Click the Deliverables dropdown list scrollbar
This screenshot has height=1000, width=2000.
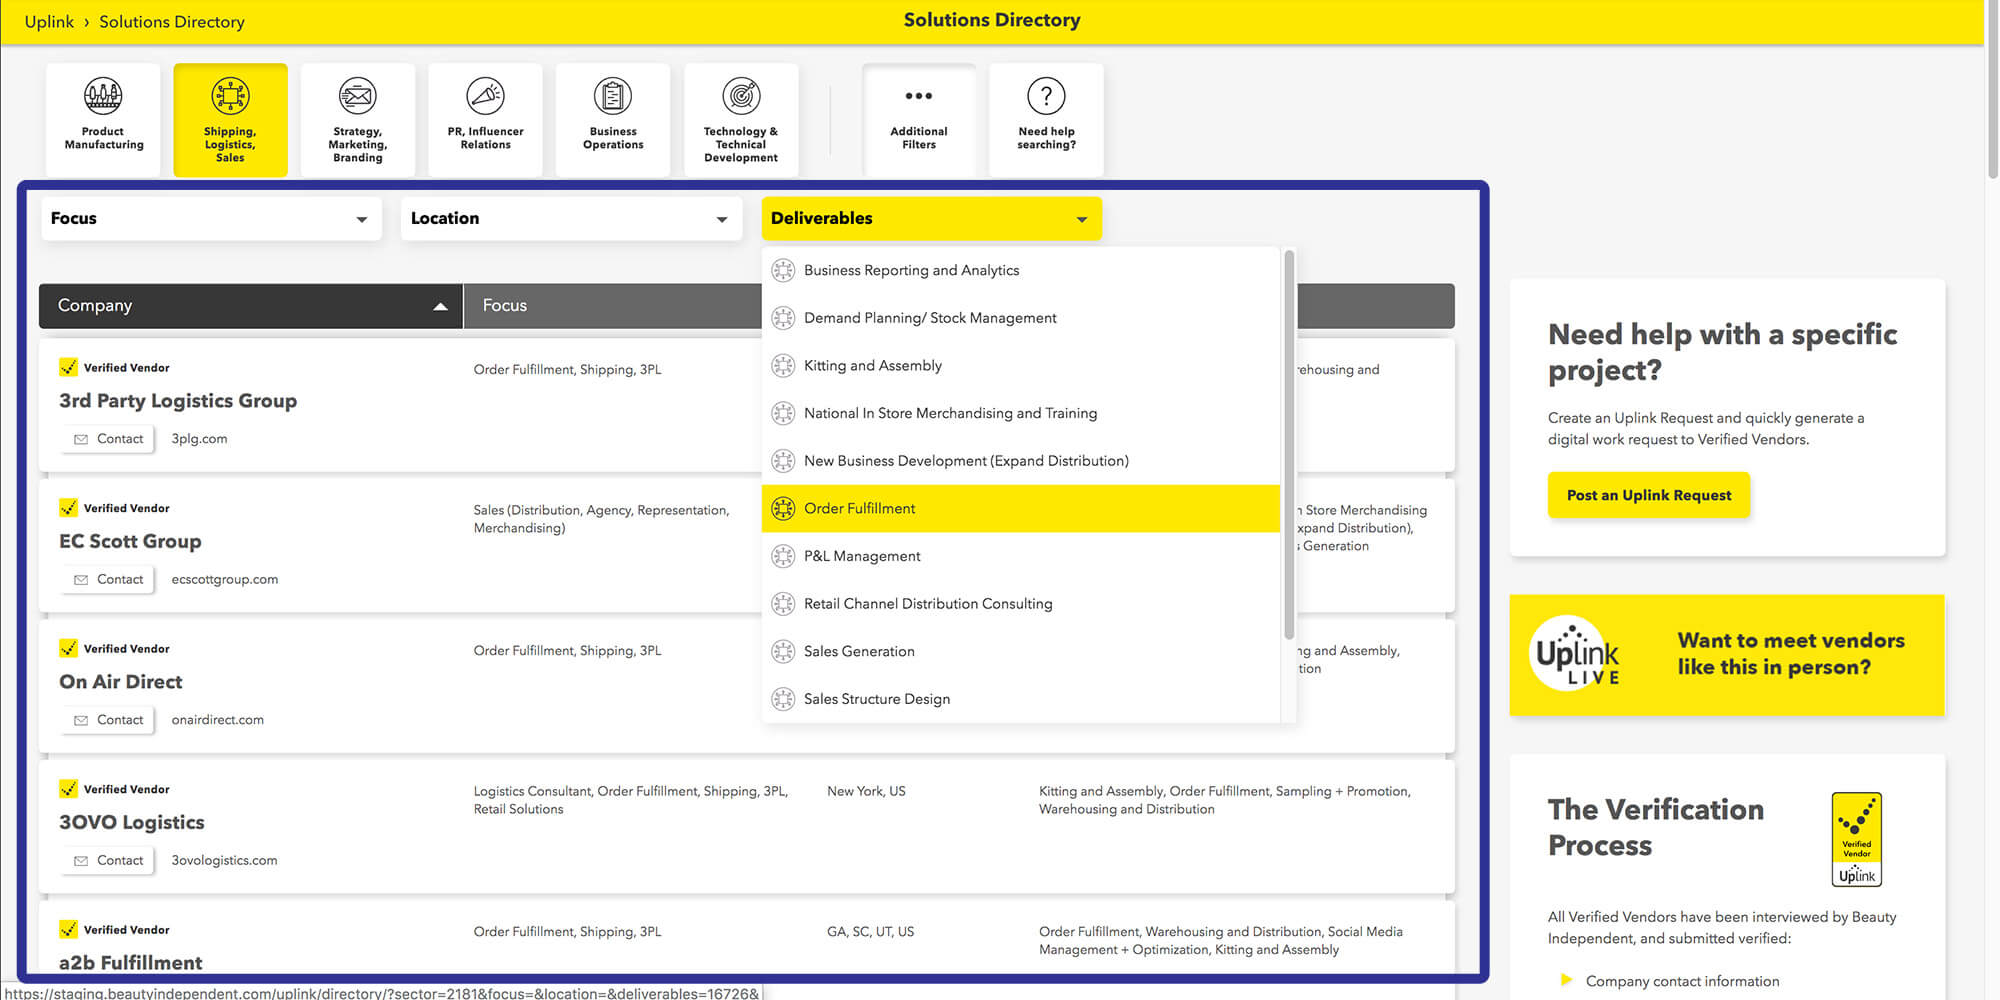1289,445
